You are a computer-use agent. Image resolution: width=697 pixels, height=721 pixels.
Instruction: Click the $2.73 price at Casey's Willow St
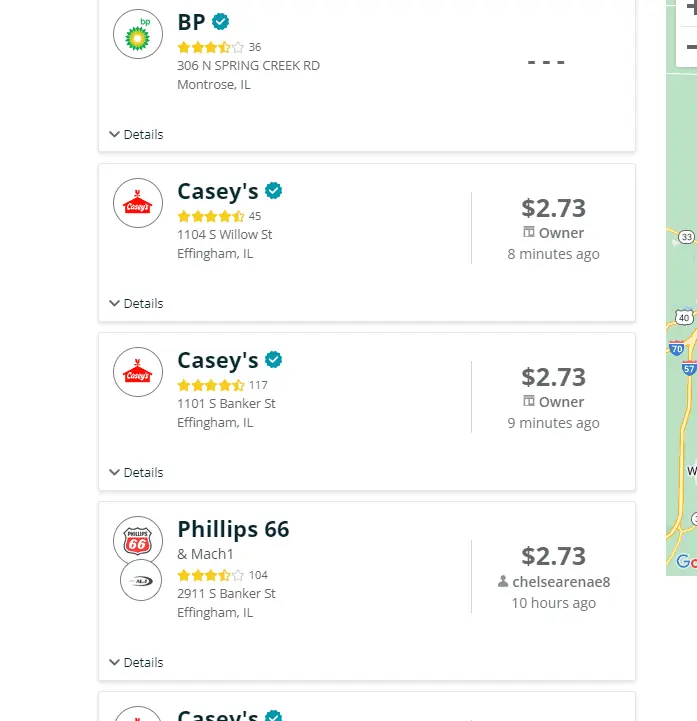(553, 208)
